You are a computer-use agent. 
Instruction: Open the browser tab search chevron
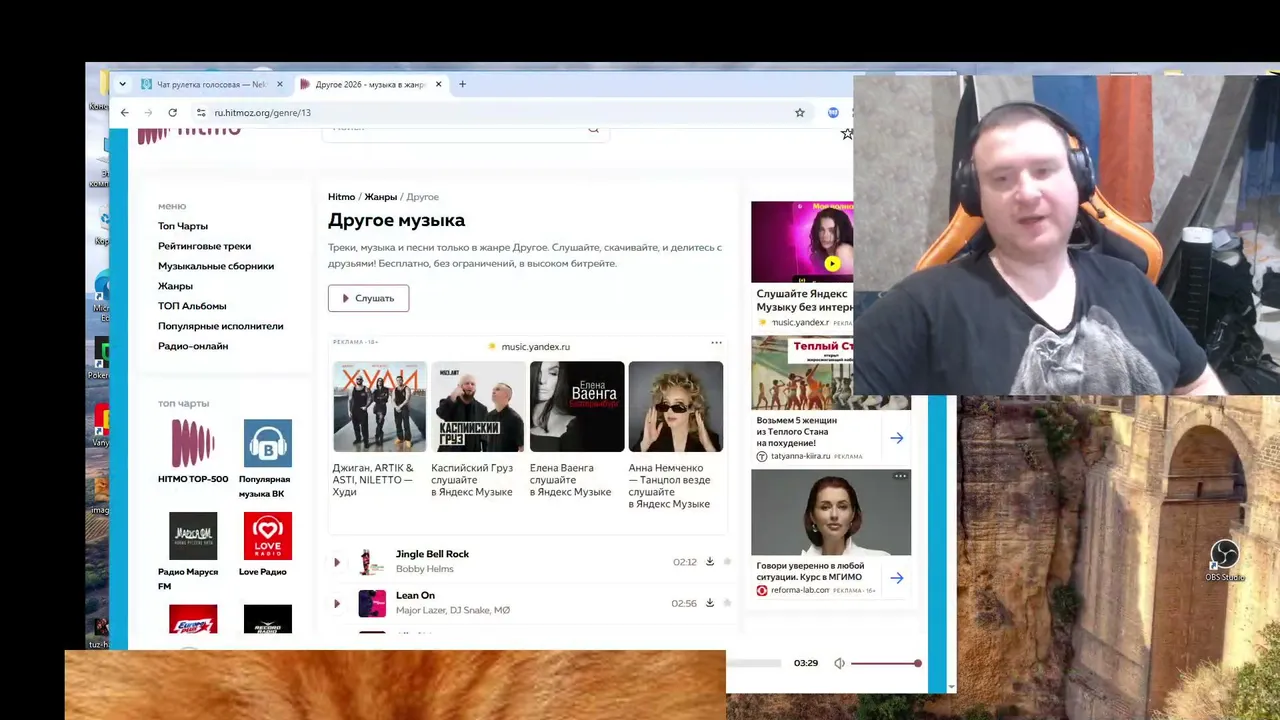[x=122, y=84]
